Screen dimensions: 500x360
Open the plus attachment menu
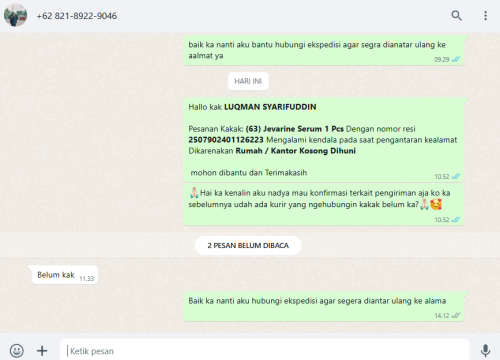click(42, 351)
